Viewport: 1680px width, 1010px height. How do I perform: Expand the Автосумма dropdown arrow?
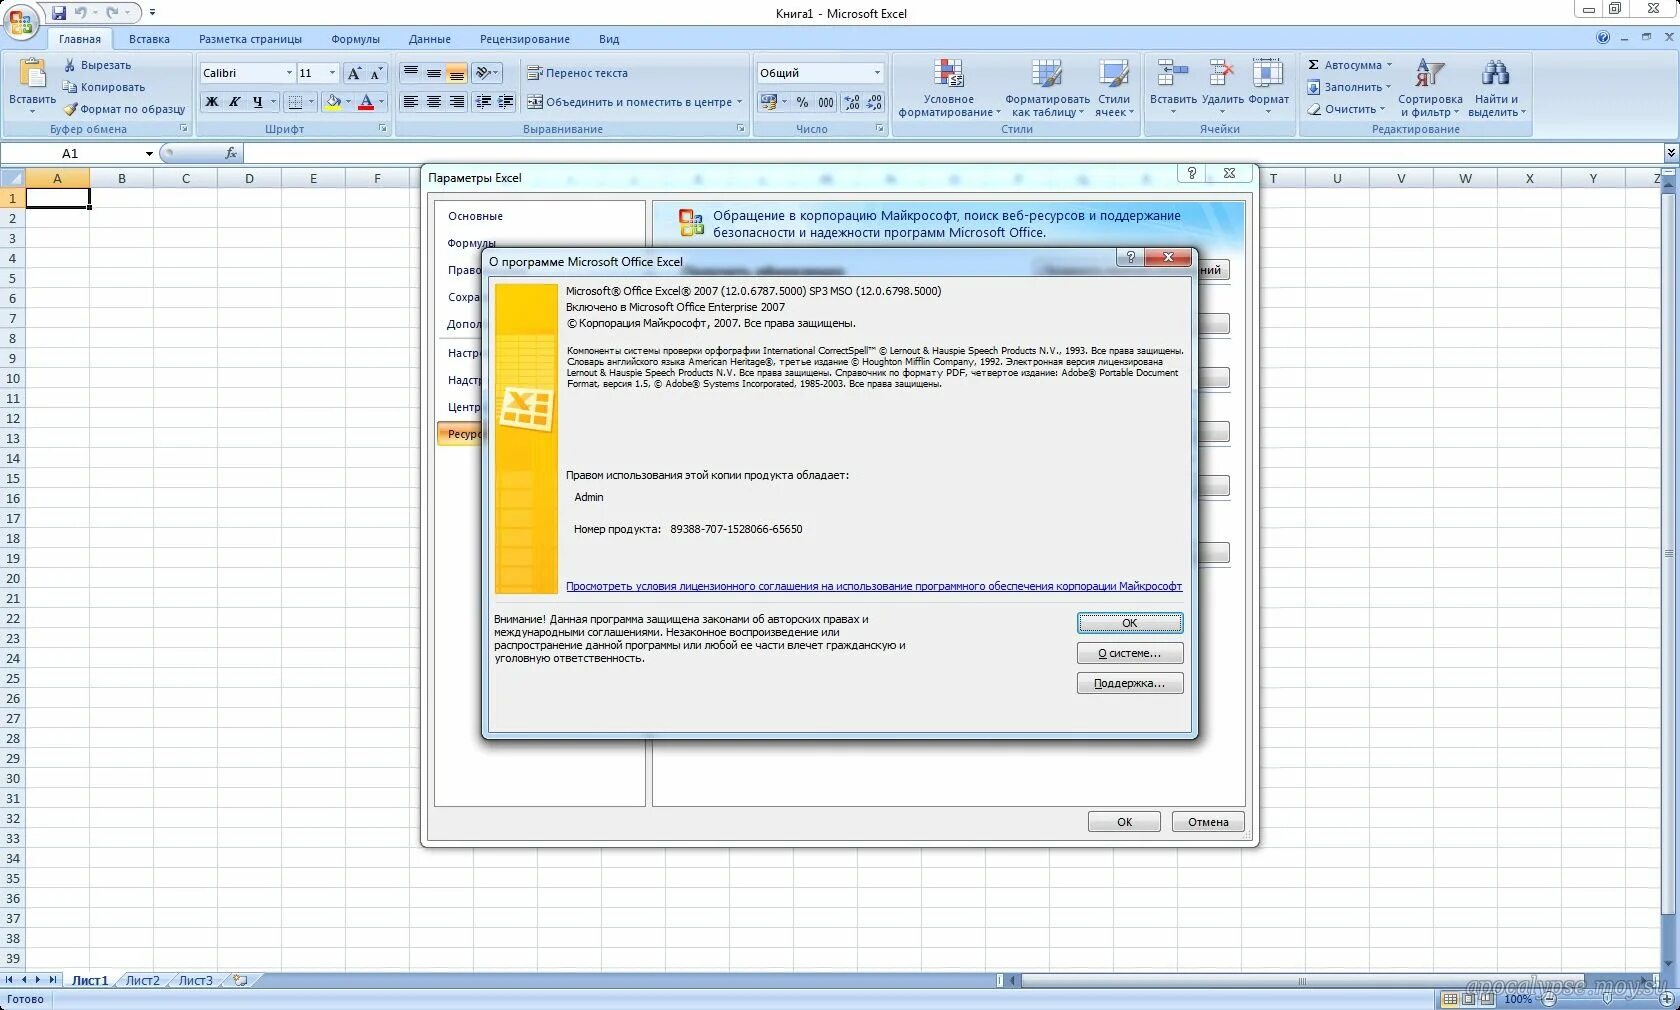tap(1389, 65)
